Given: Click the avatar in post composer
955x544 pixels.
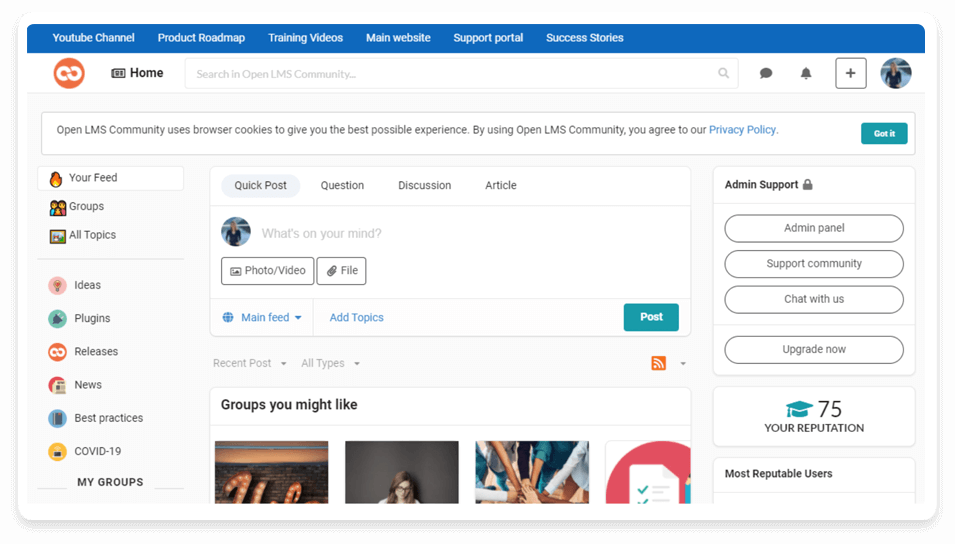Looking at the screenshot, I should [236, 231].
